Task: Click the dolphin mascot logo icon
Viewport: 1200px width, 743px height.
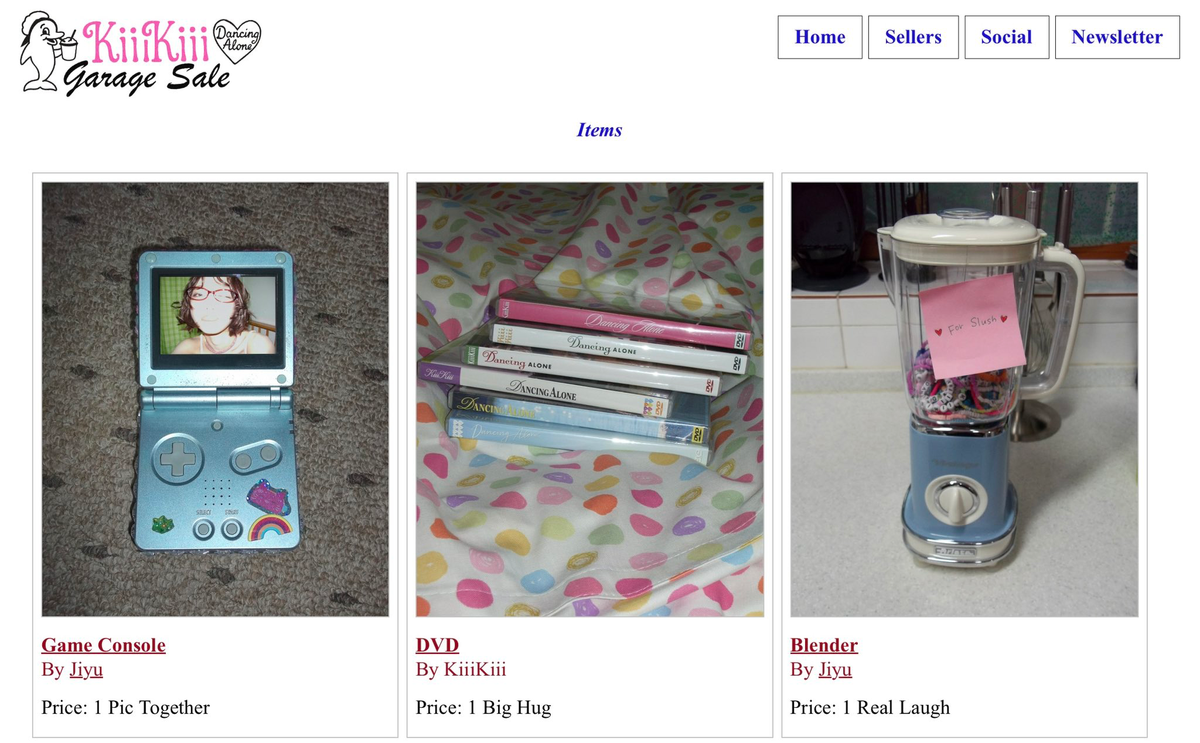Action: click(47, 52)
